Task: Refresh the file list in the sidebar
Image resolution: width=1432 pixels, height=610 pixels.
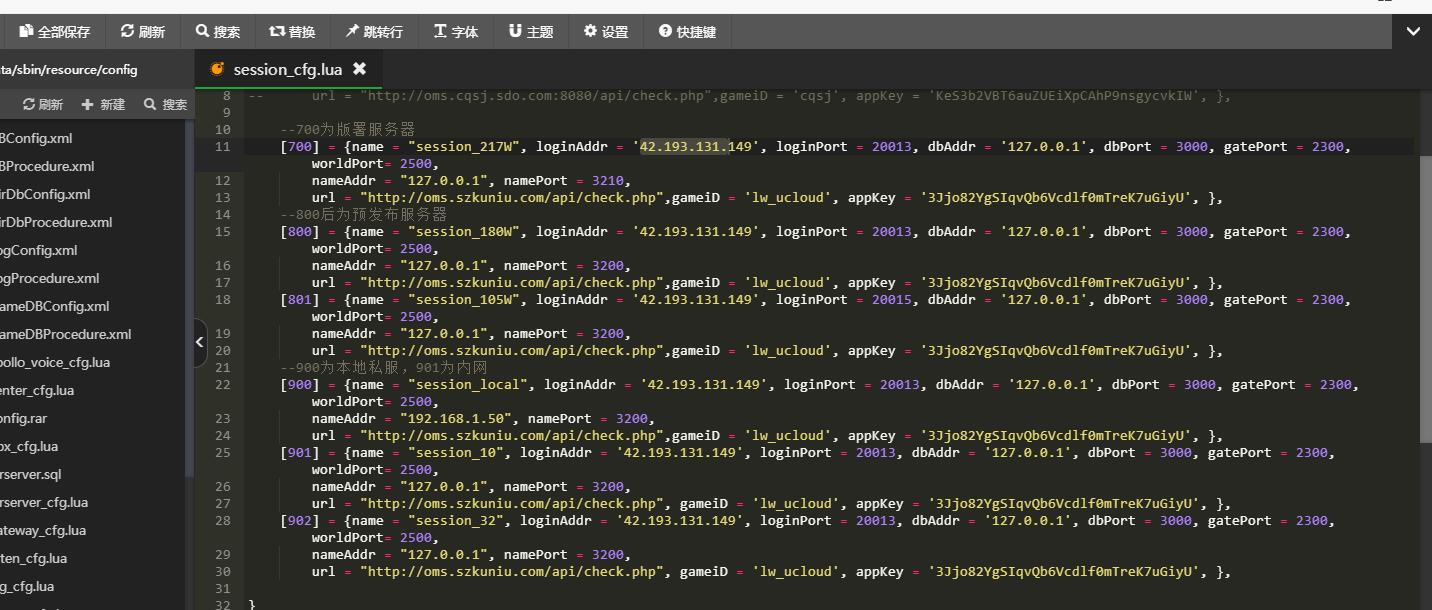Action: pos(43,104)
